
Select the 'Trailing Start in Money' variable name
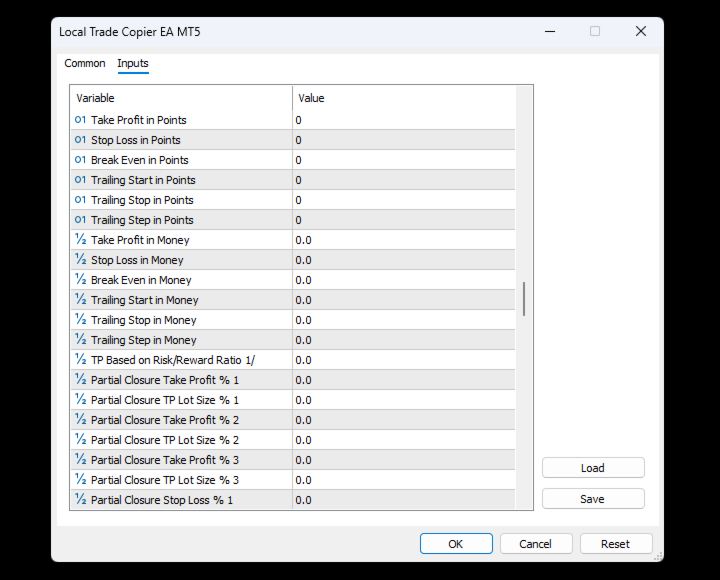145,300
